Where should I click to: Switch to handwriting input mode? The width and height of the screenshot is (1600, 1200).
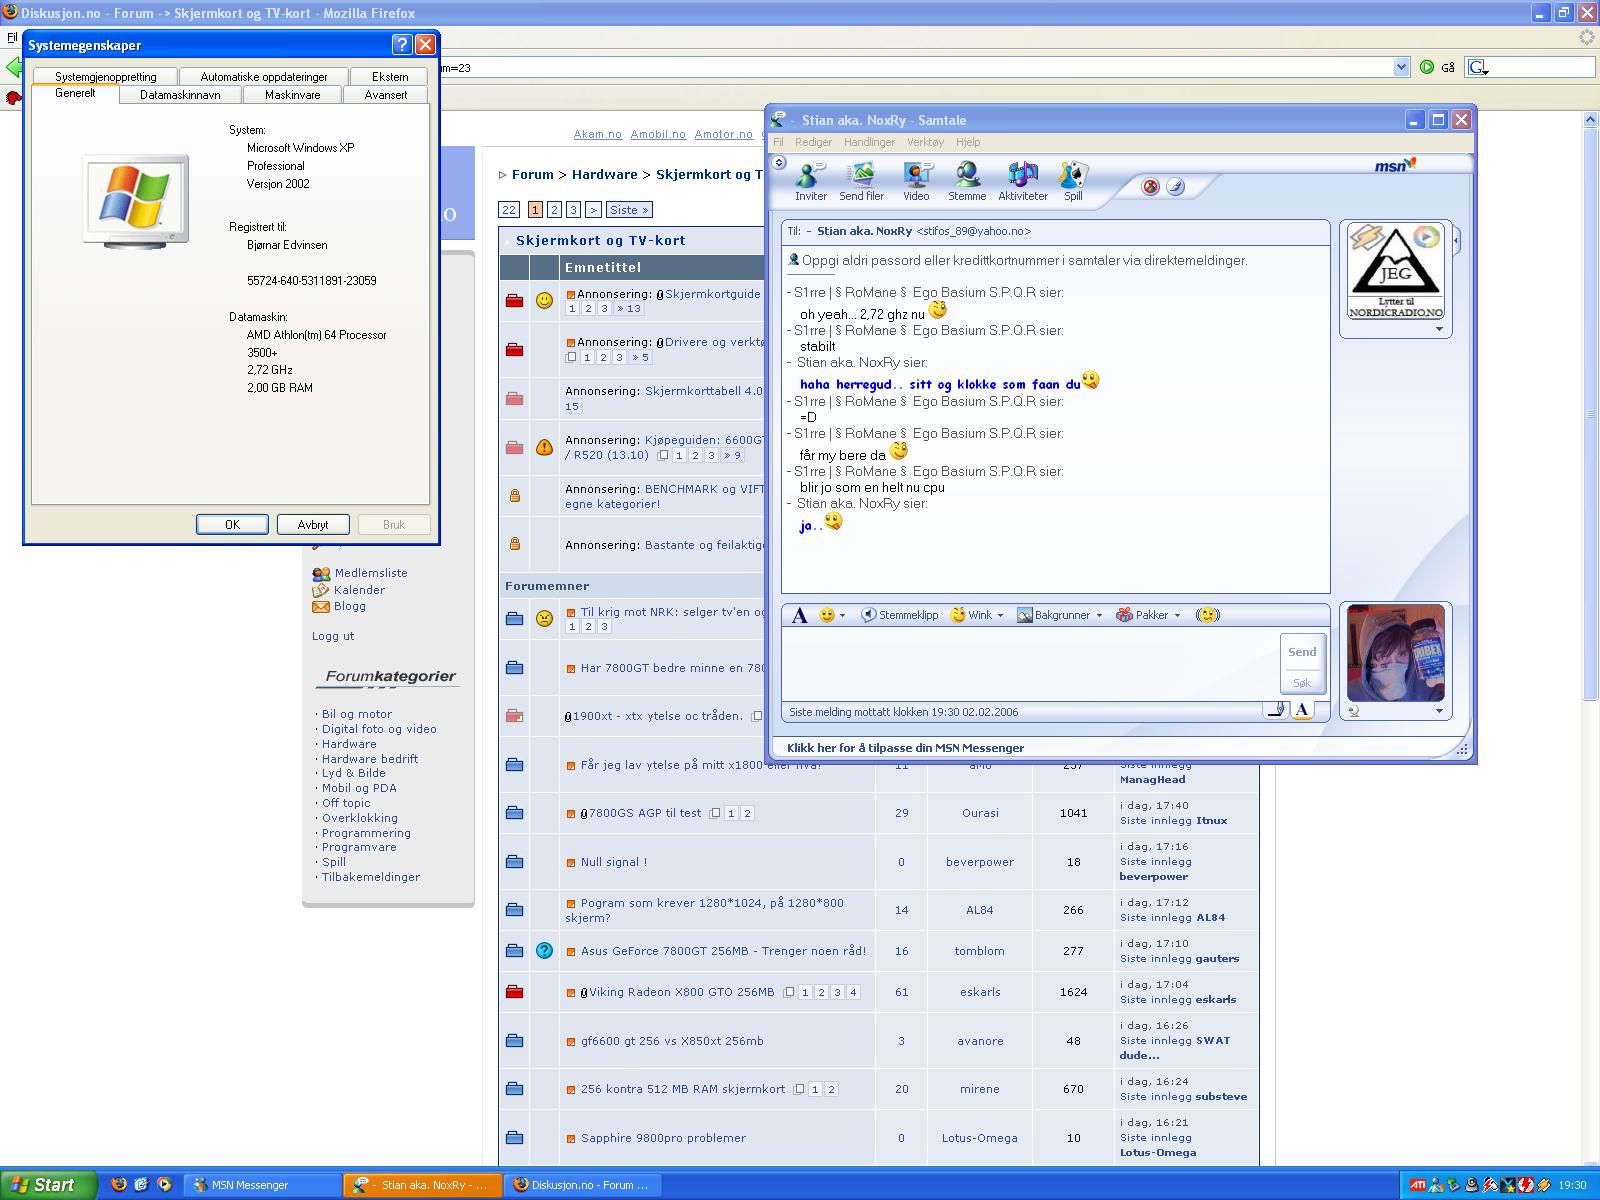1275,710
